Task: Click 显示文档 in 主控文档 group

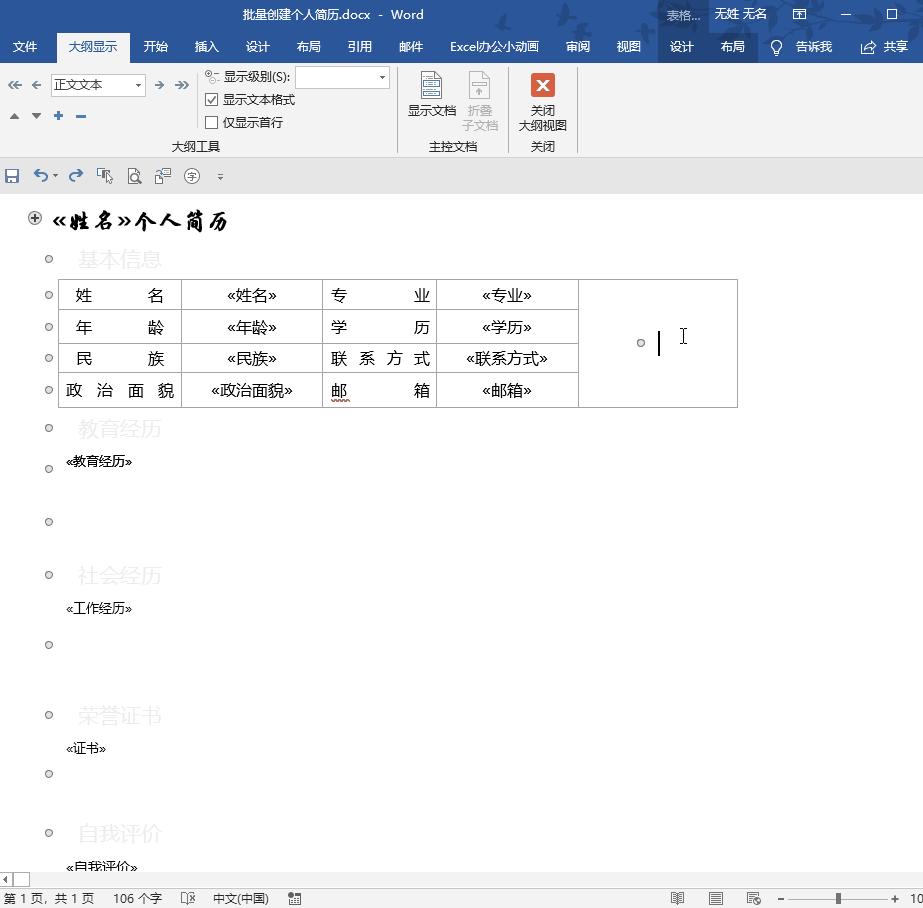Action: (431, 95)
